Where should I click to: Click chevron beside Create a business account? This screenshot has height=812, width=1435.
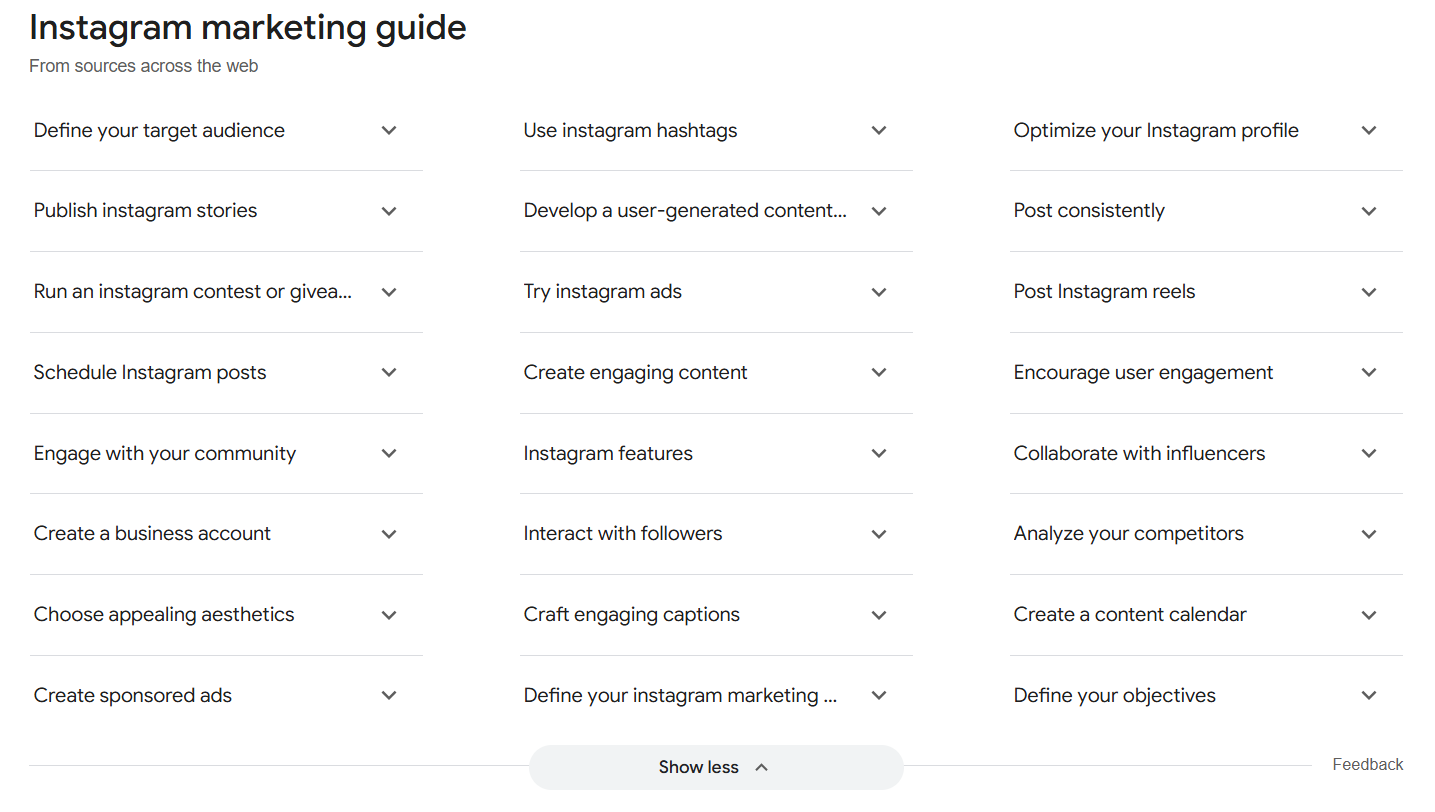tap(389, 534)
